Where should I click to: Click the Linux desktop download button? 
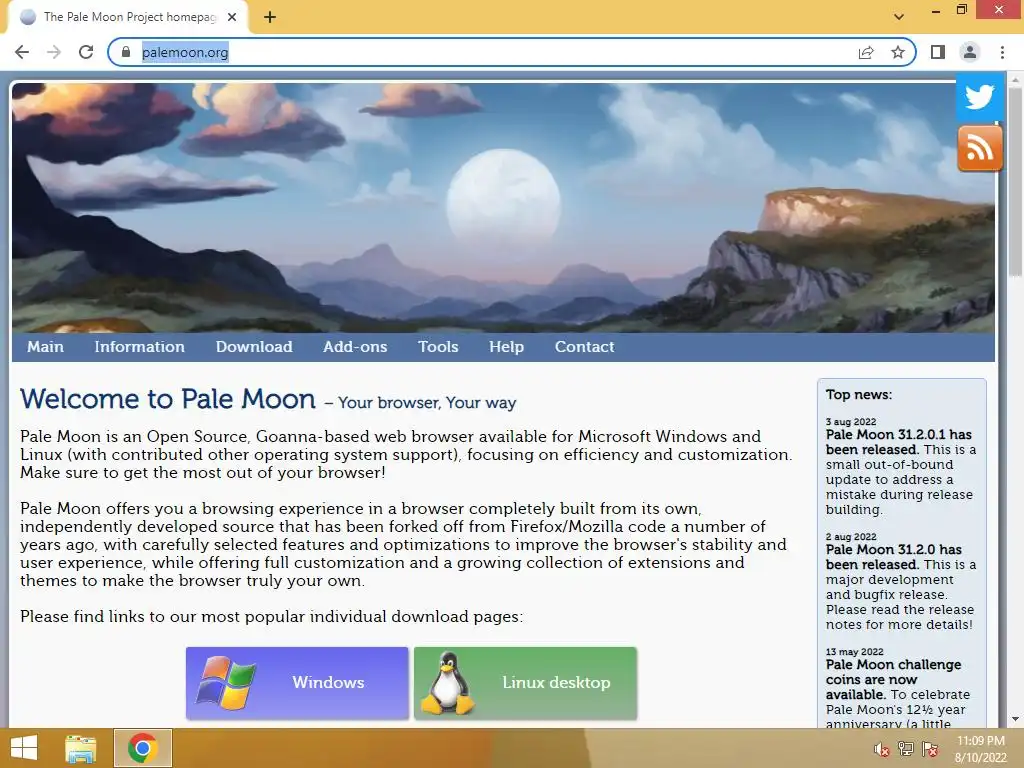pos(526,683)
